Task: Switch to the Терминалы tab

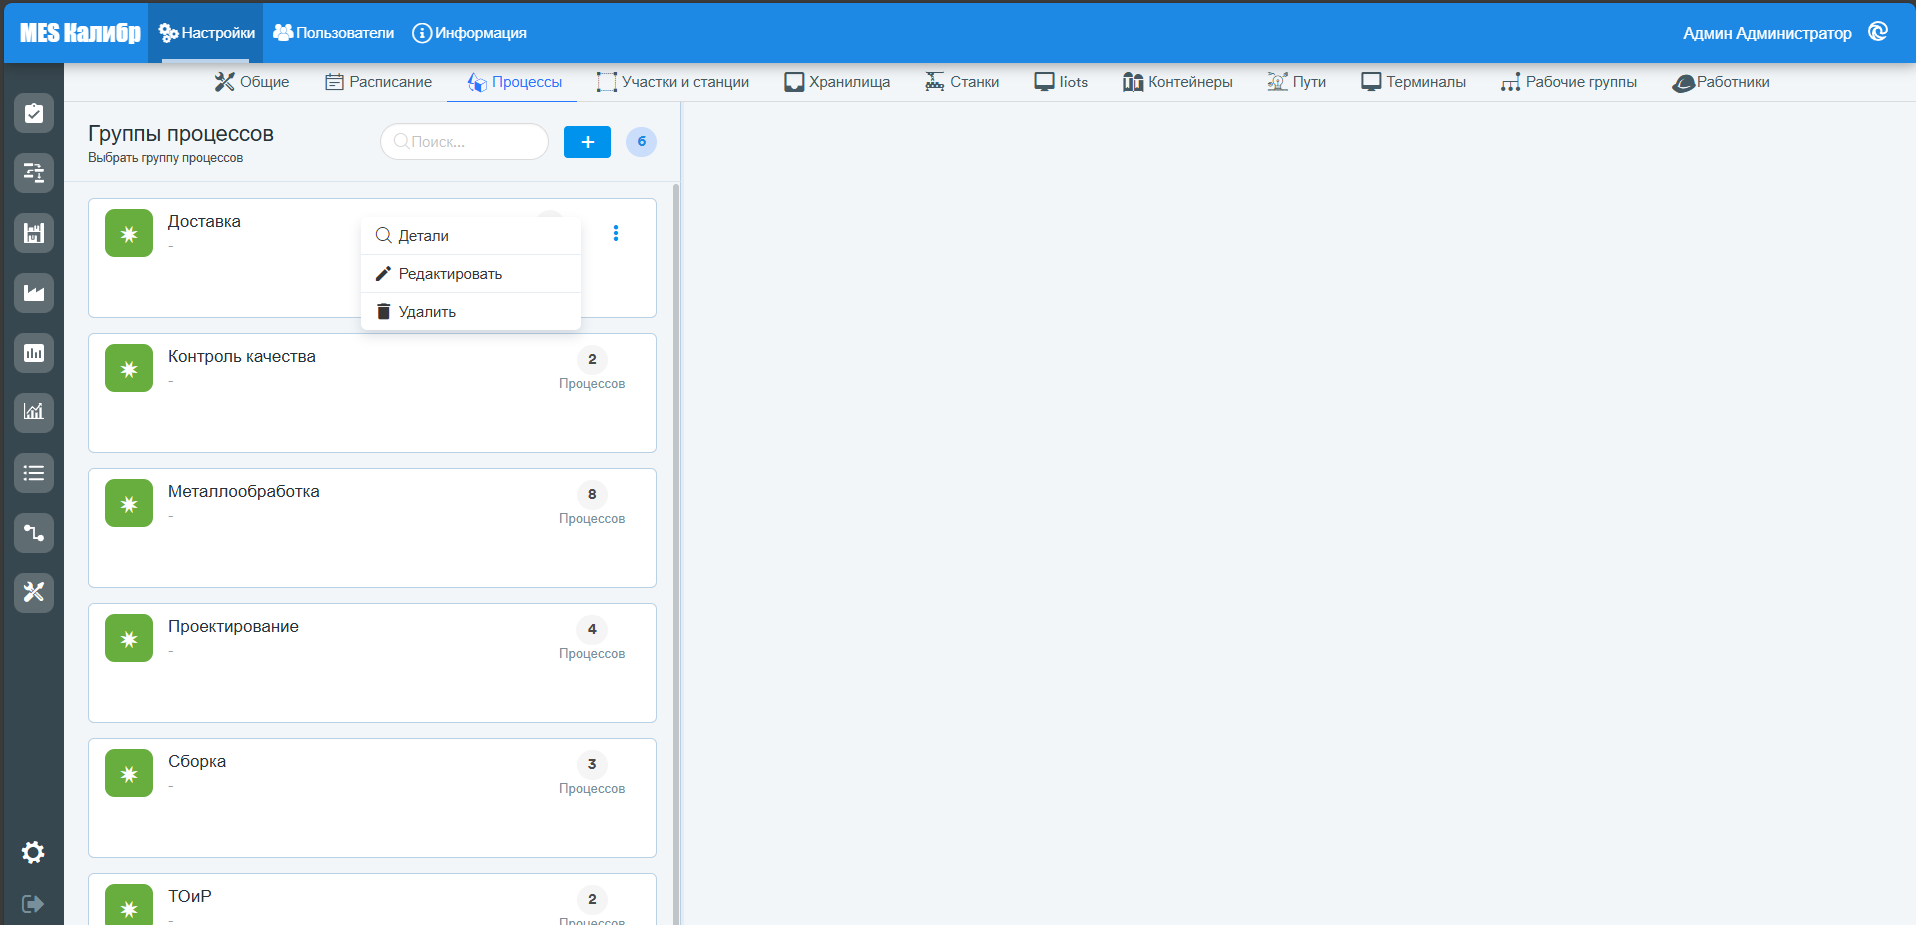Action: pyautogui.click(x=1413, y=82)
